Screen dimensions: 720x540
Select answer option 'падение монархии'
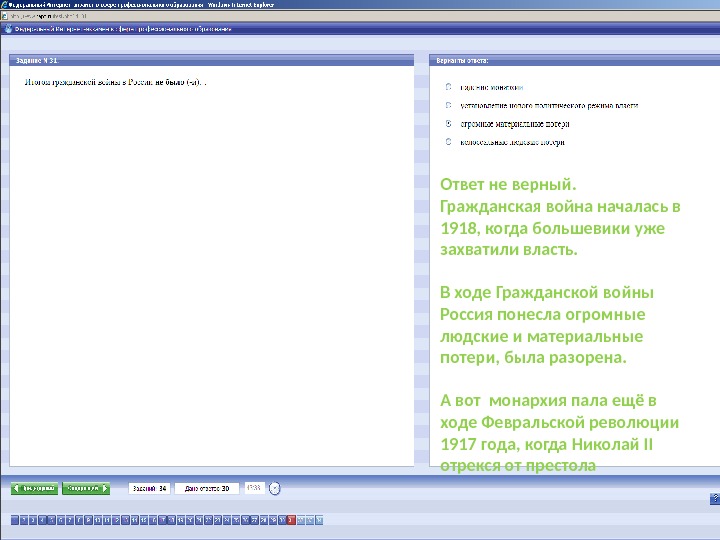point(449,87)
